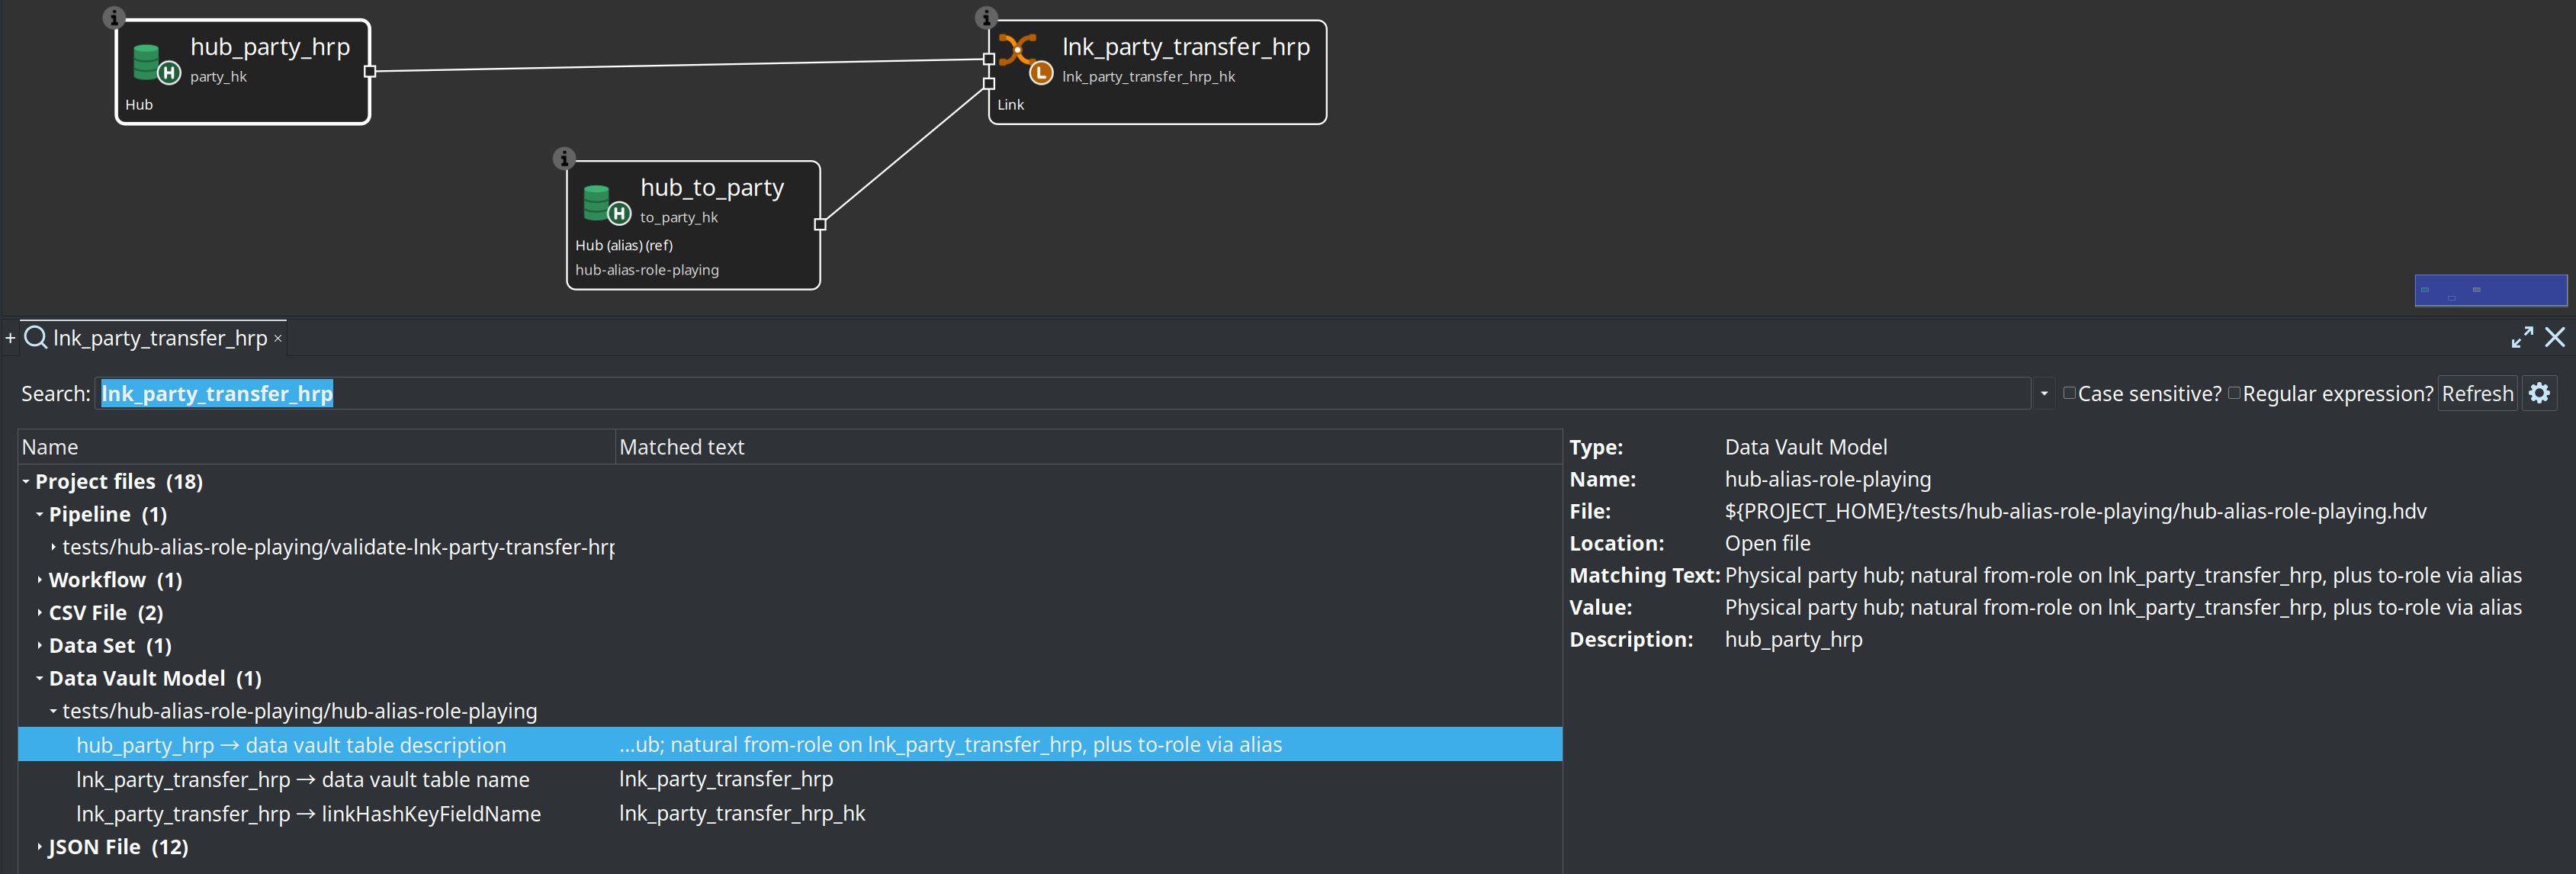Click the info badge on hub_to_party node

564,158
